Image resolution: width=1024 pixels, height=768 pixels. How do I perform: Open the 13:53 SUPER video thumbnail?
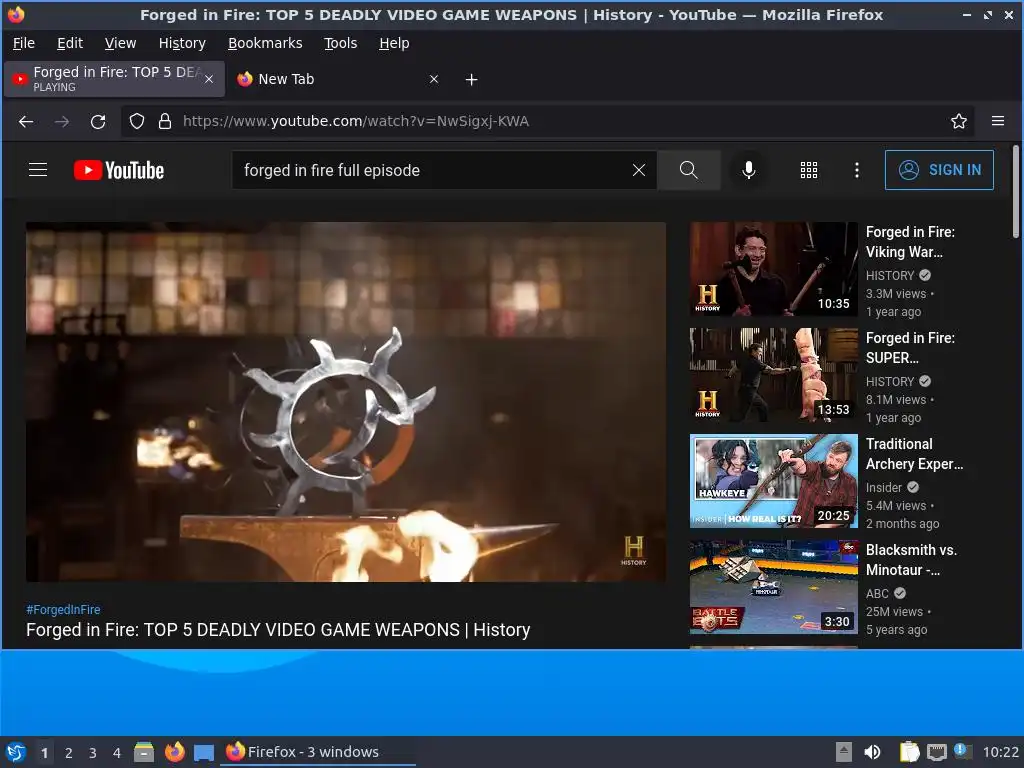pos(774,375)
